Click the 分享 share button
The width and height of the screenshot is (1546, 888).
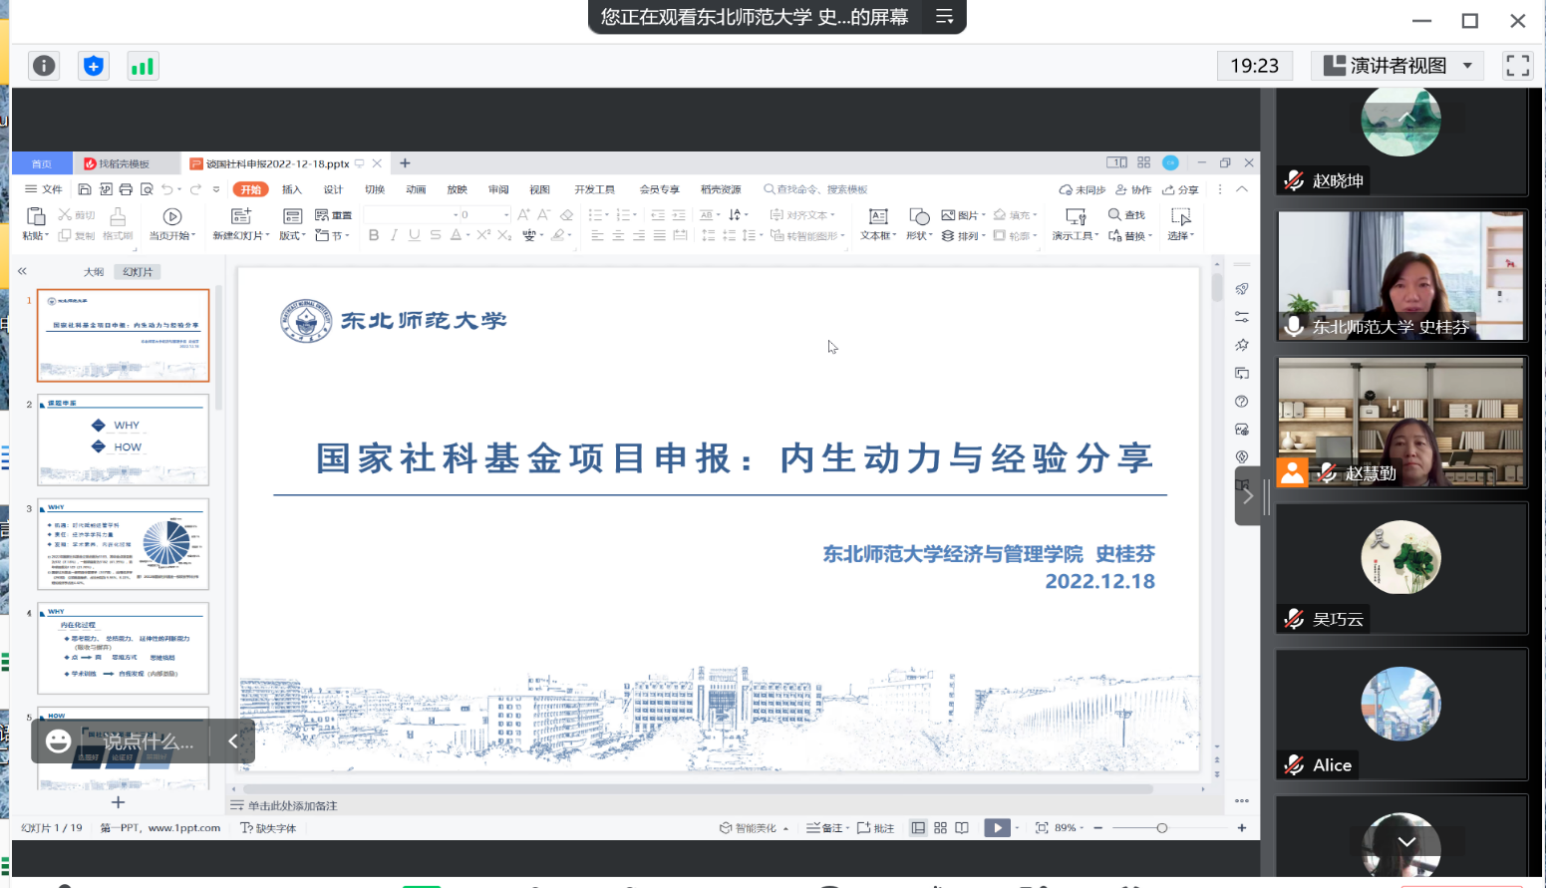(x=1180, y=190)
